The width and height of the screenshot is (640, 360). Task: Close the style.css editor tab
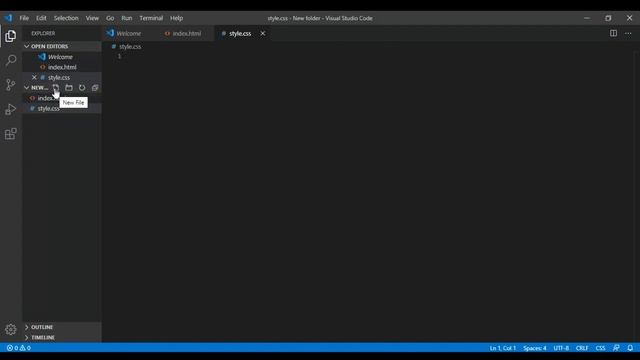coord(263,33)
